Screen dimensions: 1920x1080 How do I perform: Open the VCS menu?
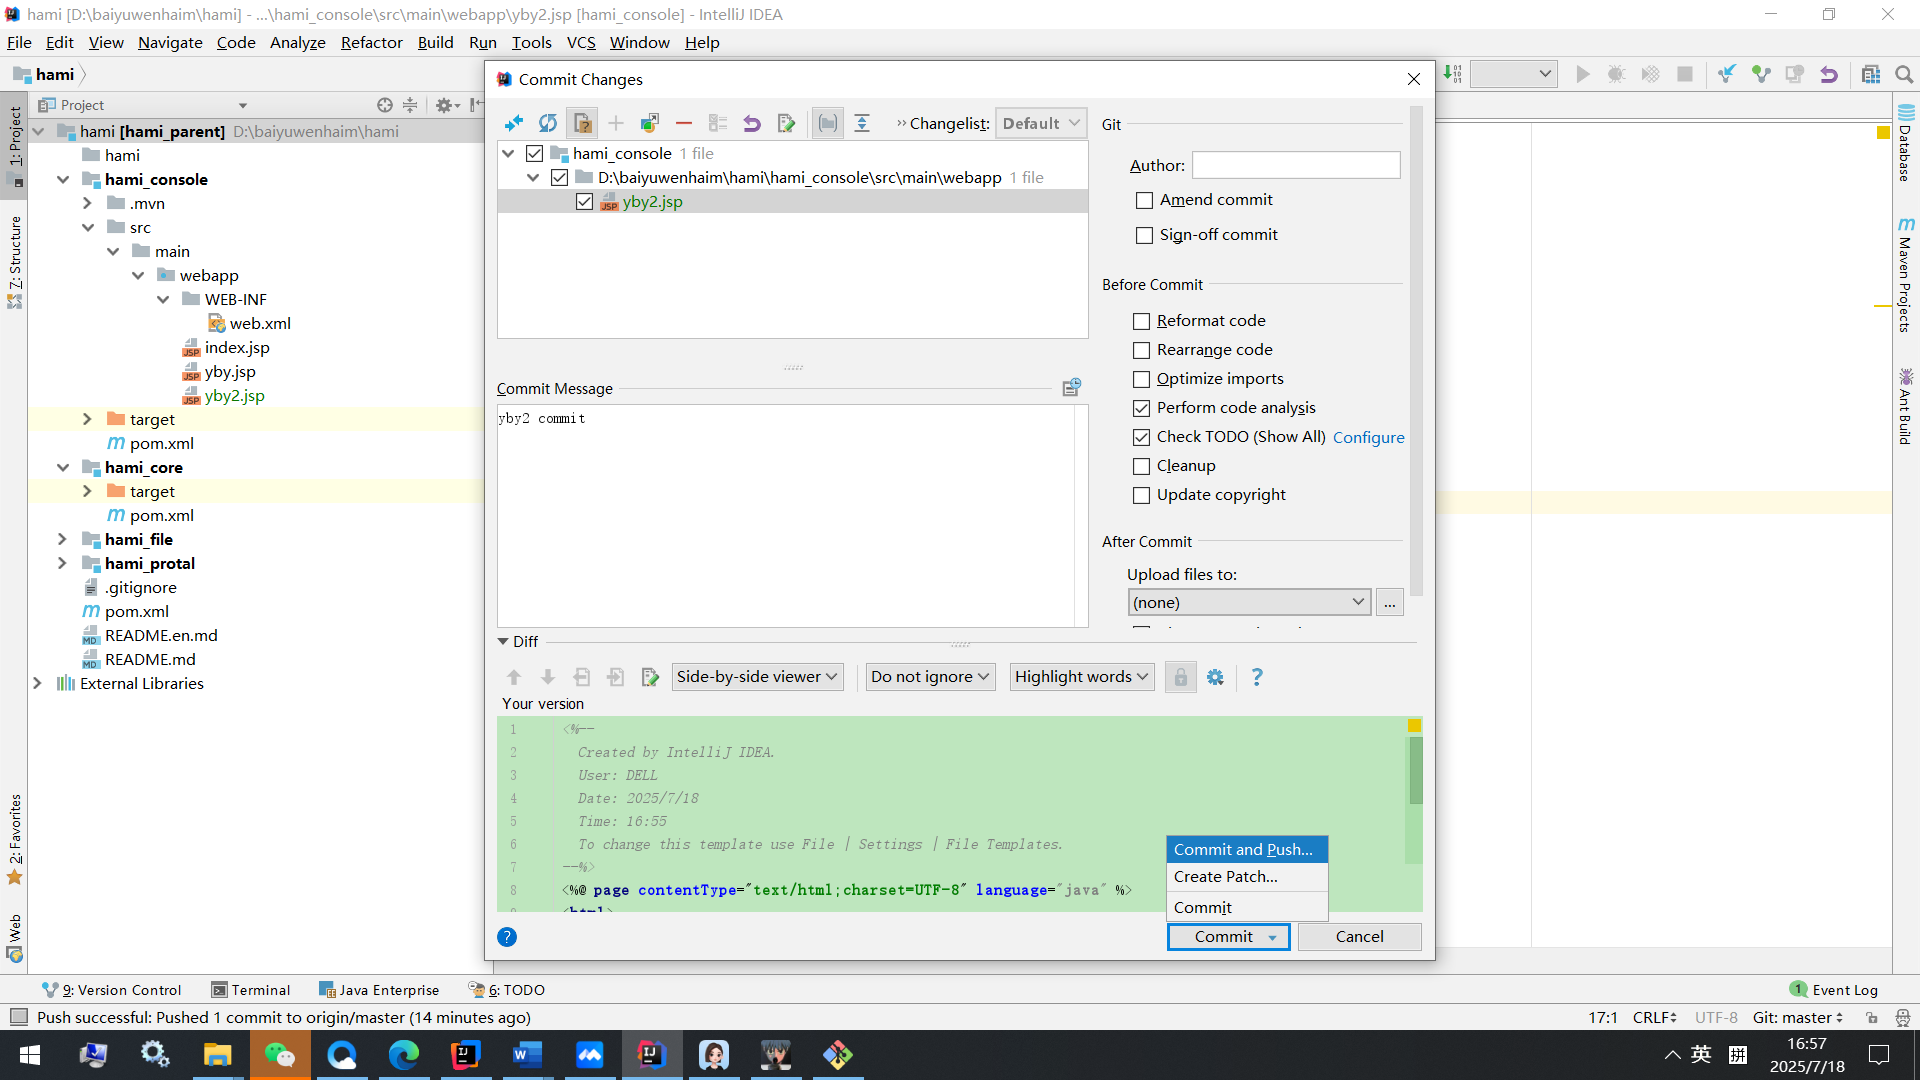581,42
